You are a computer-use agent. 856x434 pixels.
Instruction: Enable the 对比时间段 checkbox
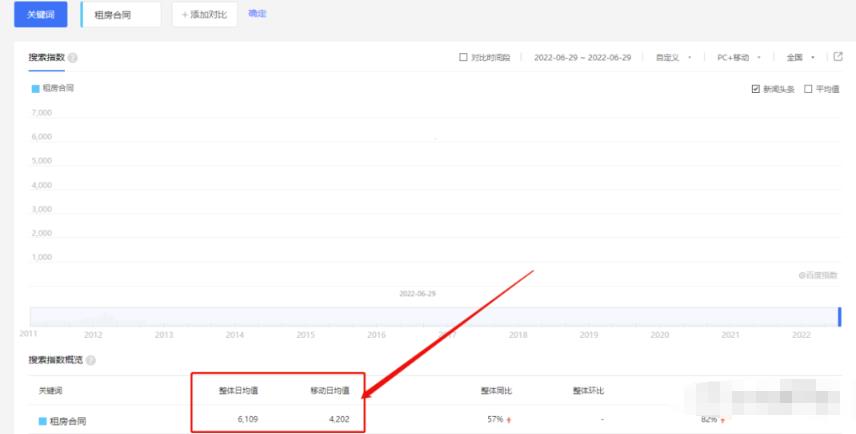click(463, 57)
